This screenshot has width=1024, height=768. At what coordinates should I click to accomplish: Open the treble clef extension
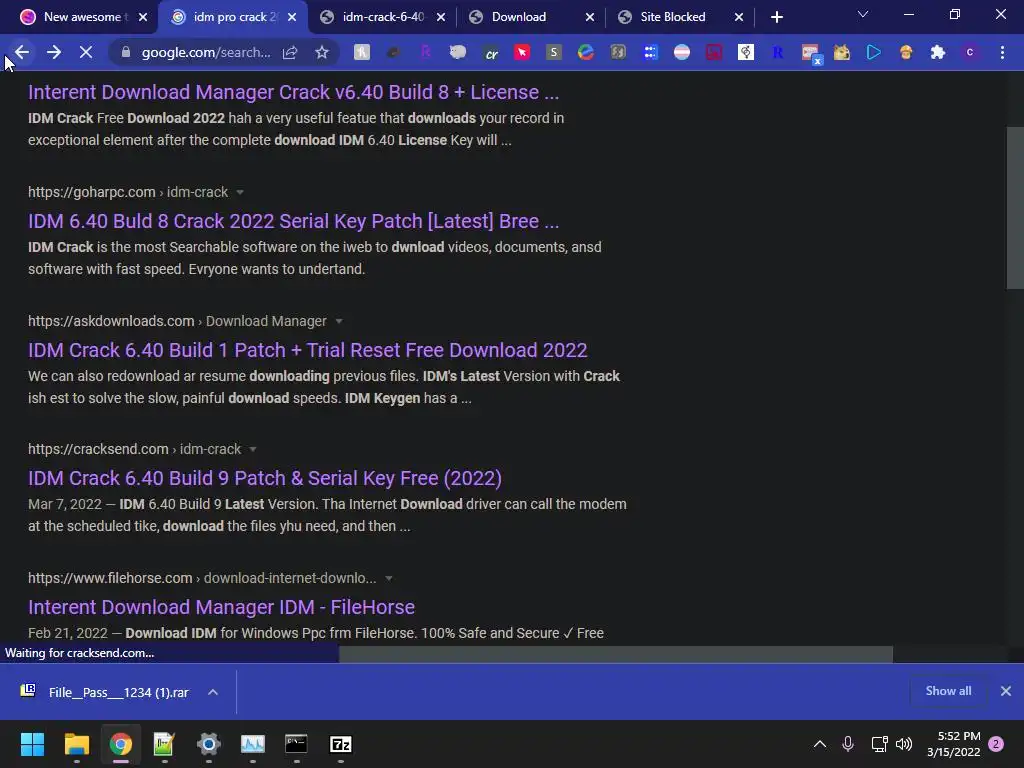click(x=746, y=52)
